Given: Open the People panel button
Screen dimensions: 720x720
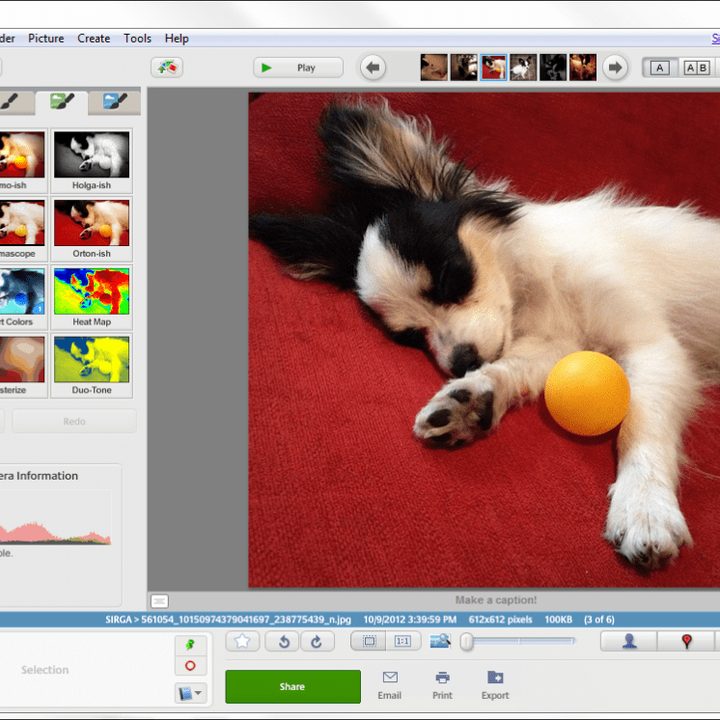Looking at the screenshot, I should tap(629, 642).
